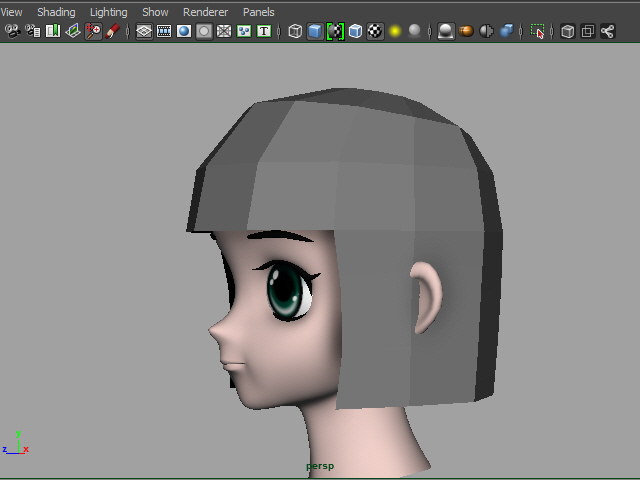
Task: Activate the 2D Pan/Zoom tool icon
Action: 93,31
